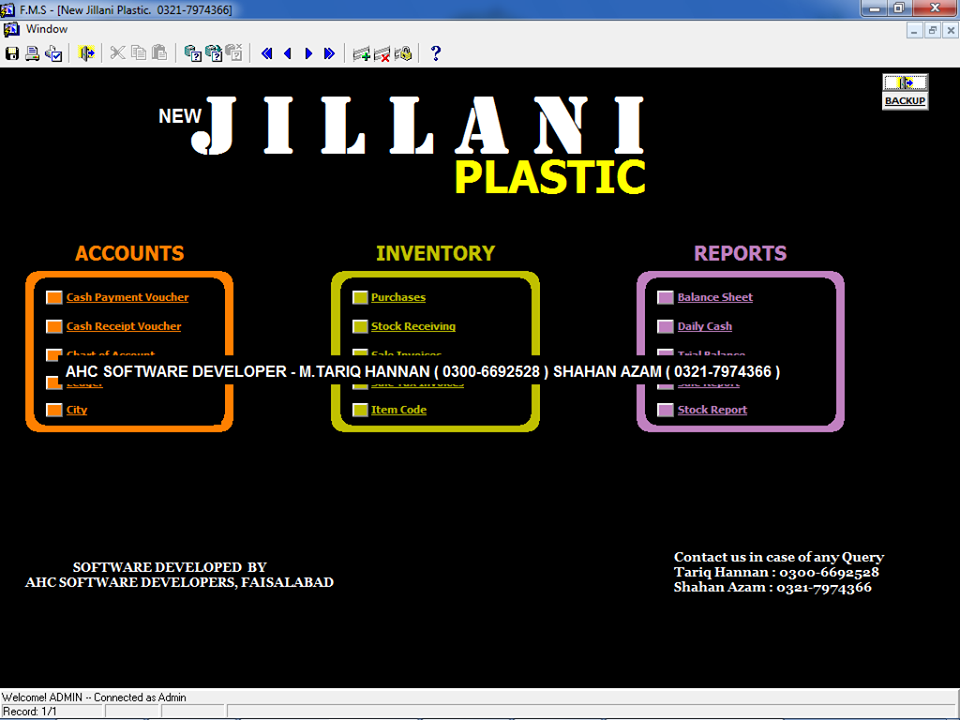
Task: Click the Save icon in toolbar
Action: 12,53
